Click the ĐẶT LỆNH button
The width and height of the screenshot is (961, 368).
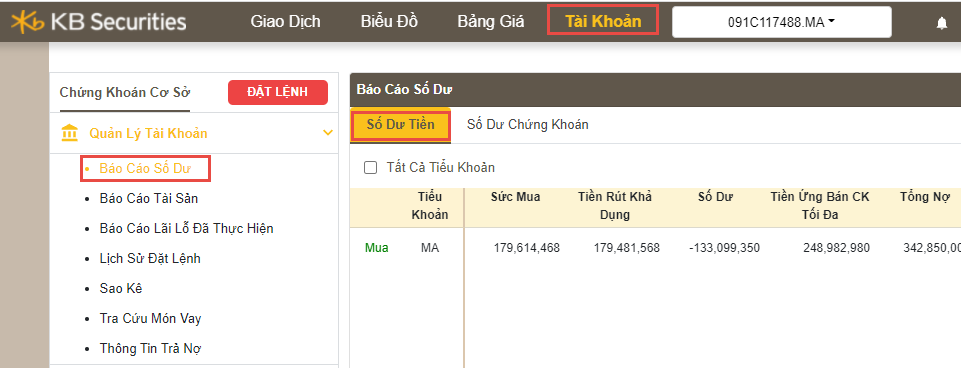(x=278, y=93)
